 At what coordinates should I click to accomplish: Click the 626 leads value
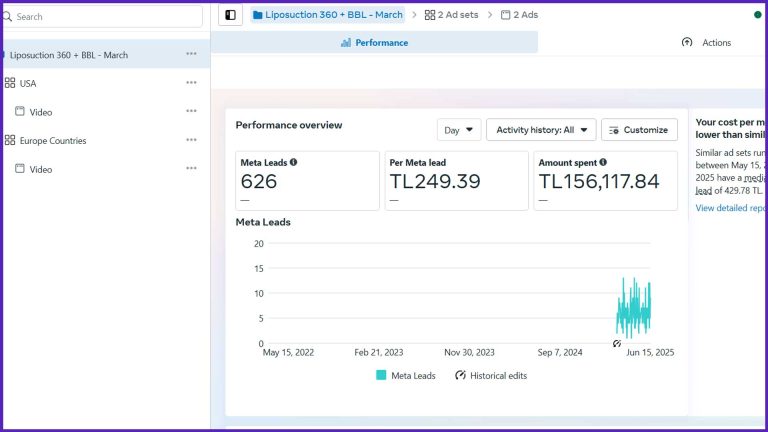(259, 182)
